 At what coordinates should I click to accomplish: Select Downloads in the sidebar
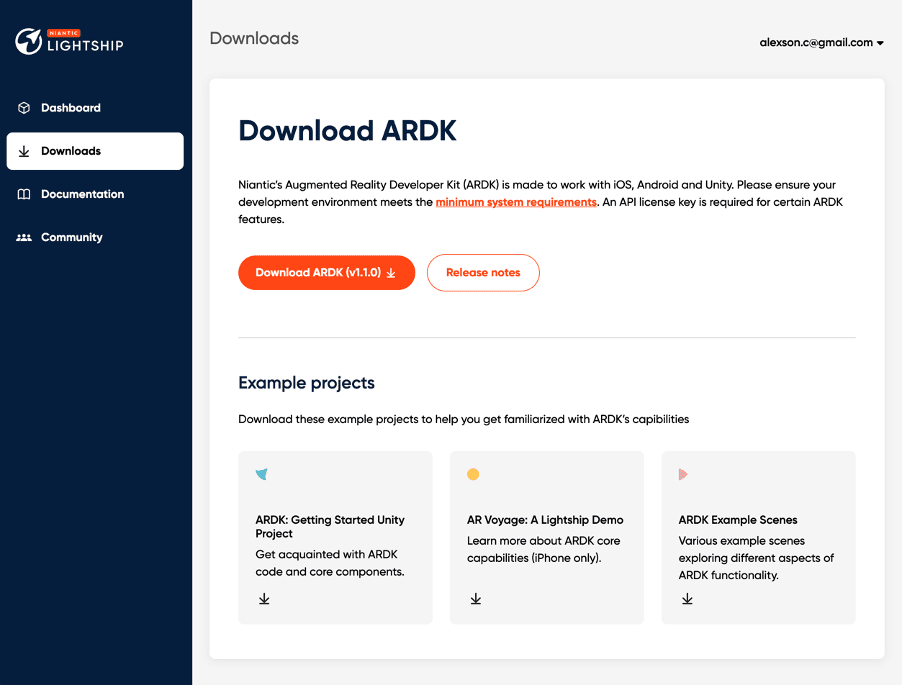coord(95,151)
